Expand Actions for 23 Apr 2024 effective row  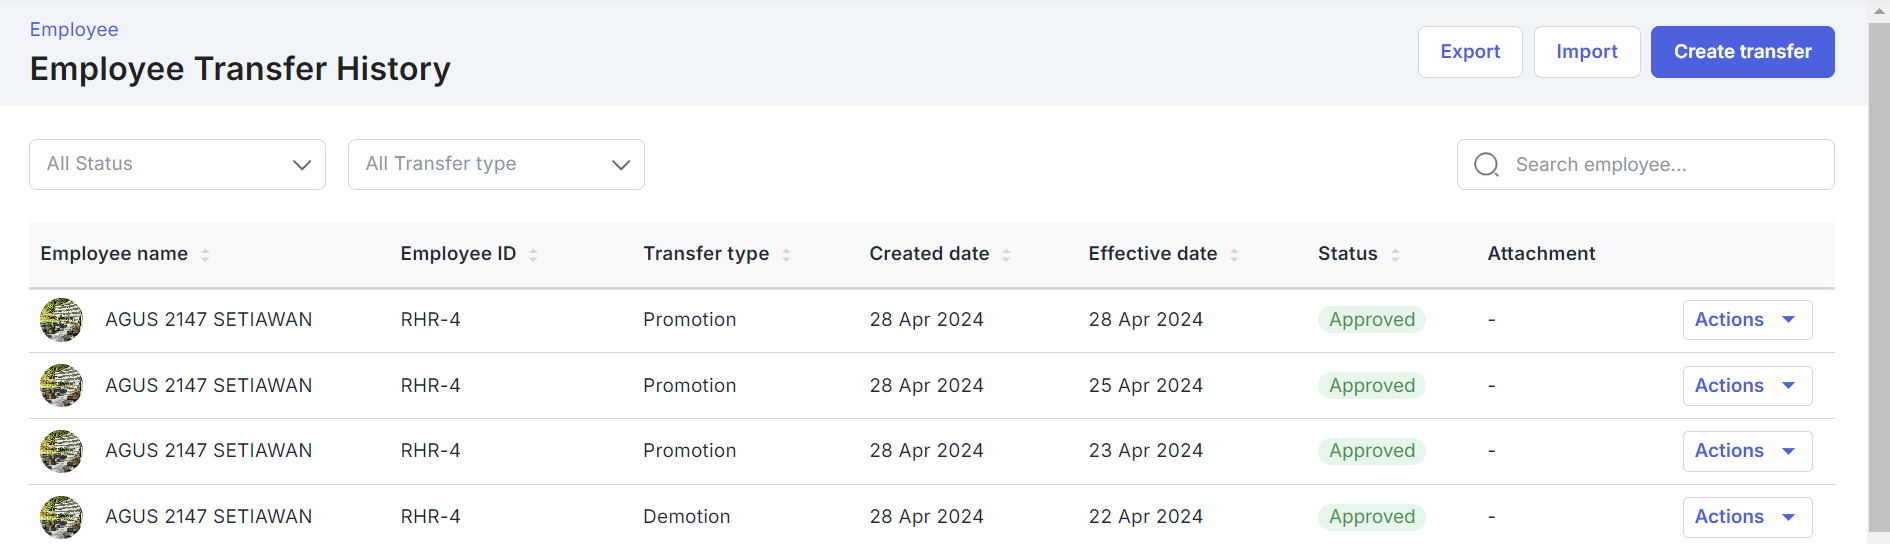[x=1746, y=451]
